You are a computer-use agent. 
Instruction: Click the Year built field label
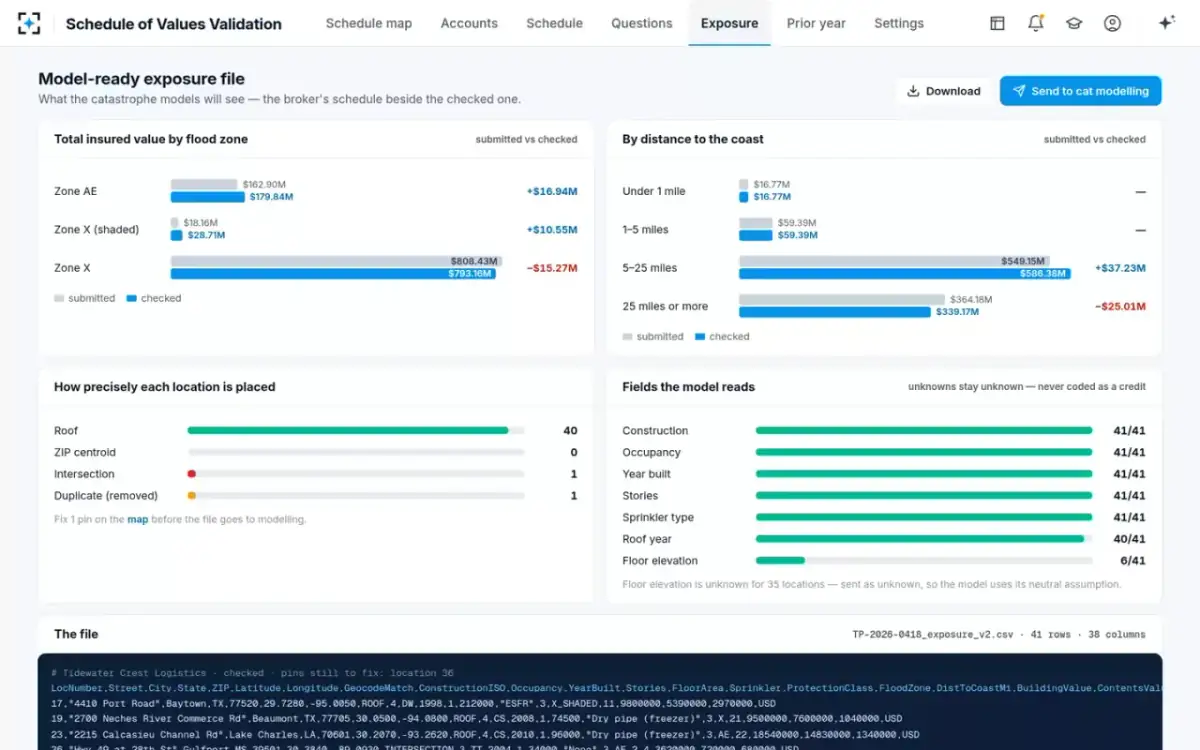click(x=646, y=474)
